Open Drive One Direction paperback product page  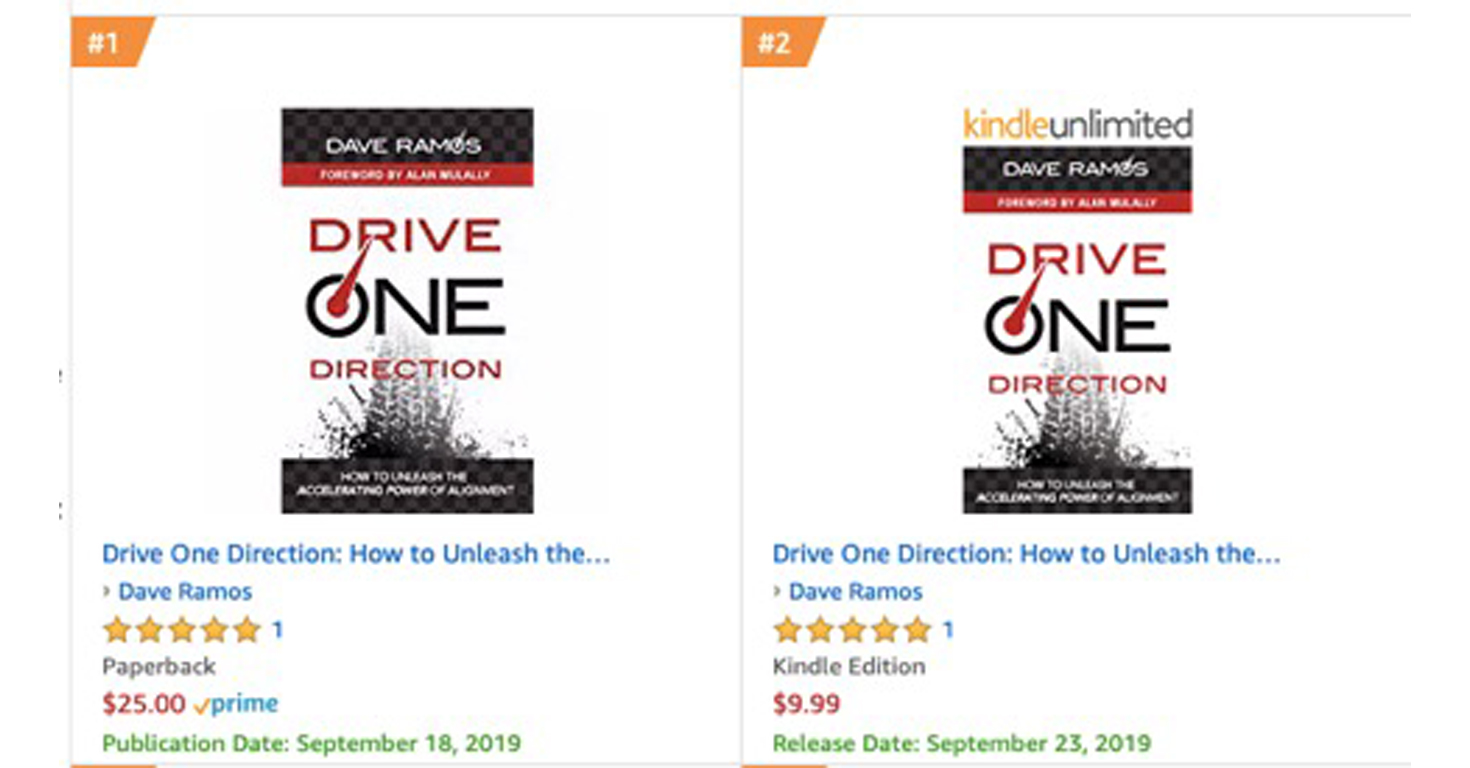pyautogui.click(x=355, y=554)
